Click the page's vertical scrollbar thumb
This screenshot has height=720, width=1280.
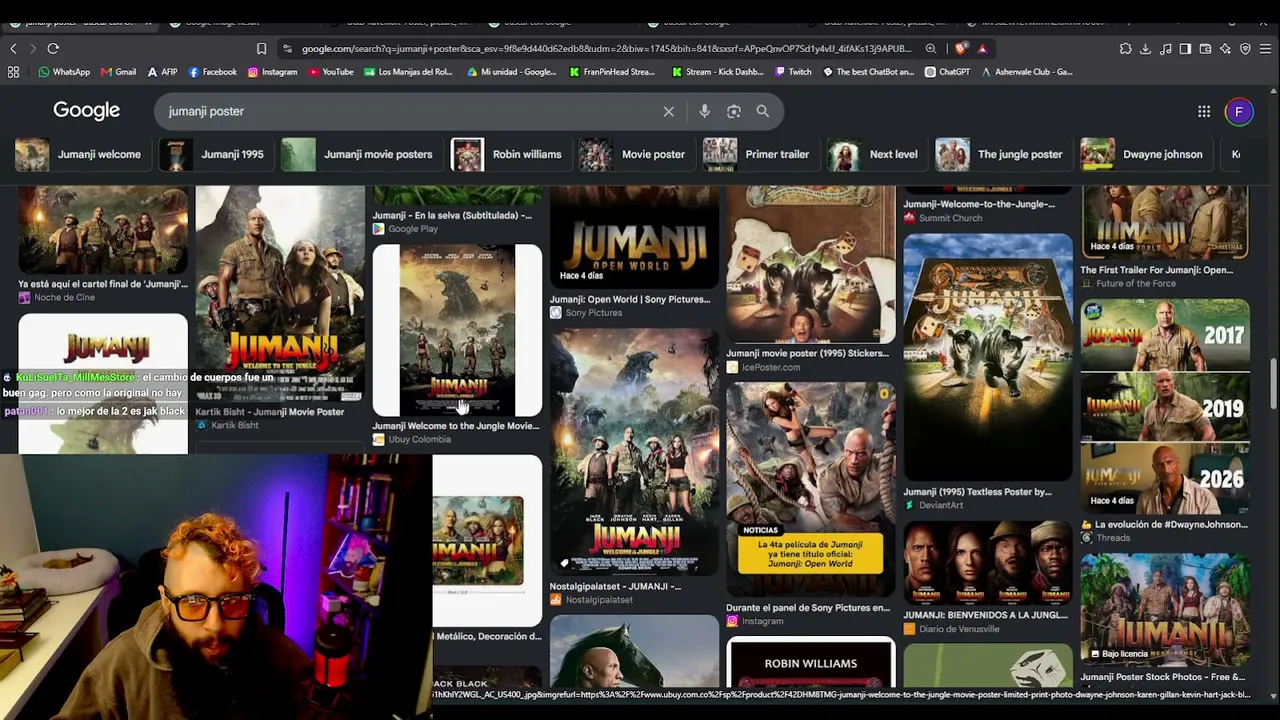click(x=1273, y=385)
